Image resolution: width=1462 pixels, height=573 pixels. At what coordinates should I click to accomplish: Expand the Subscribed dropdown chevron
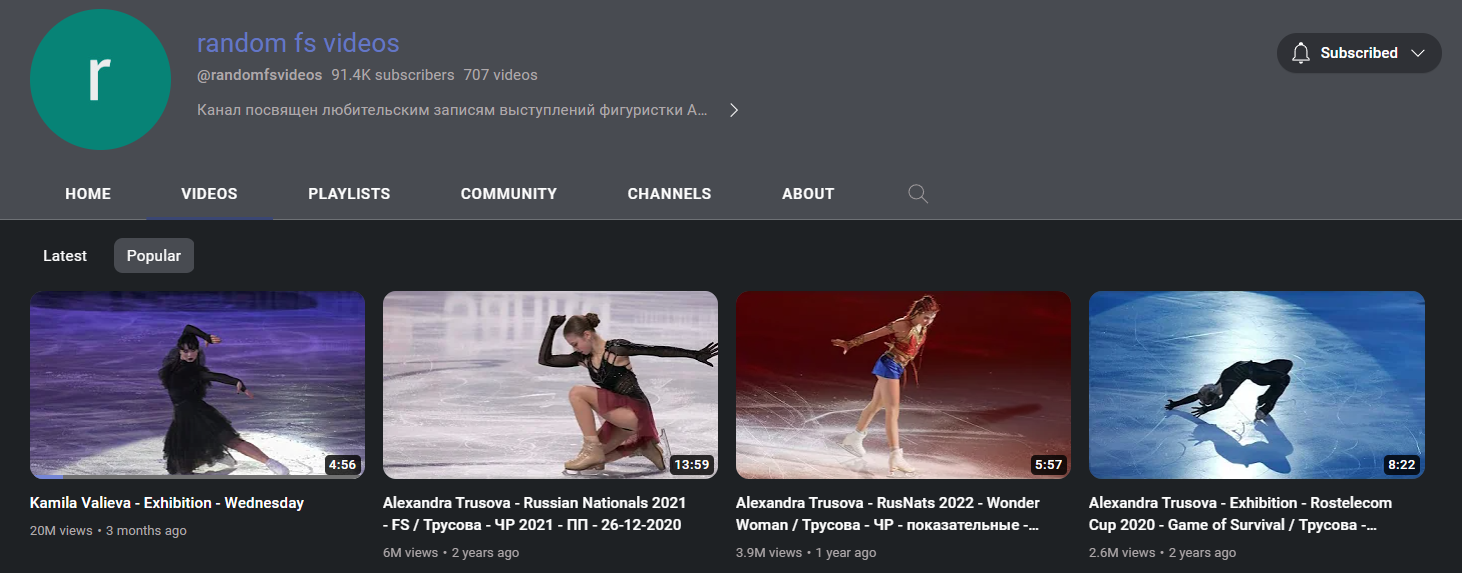point(1417,53)
